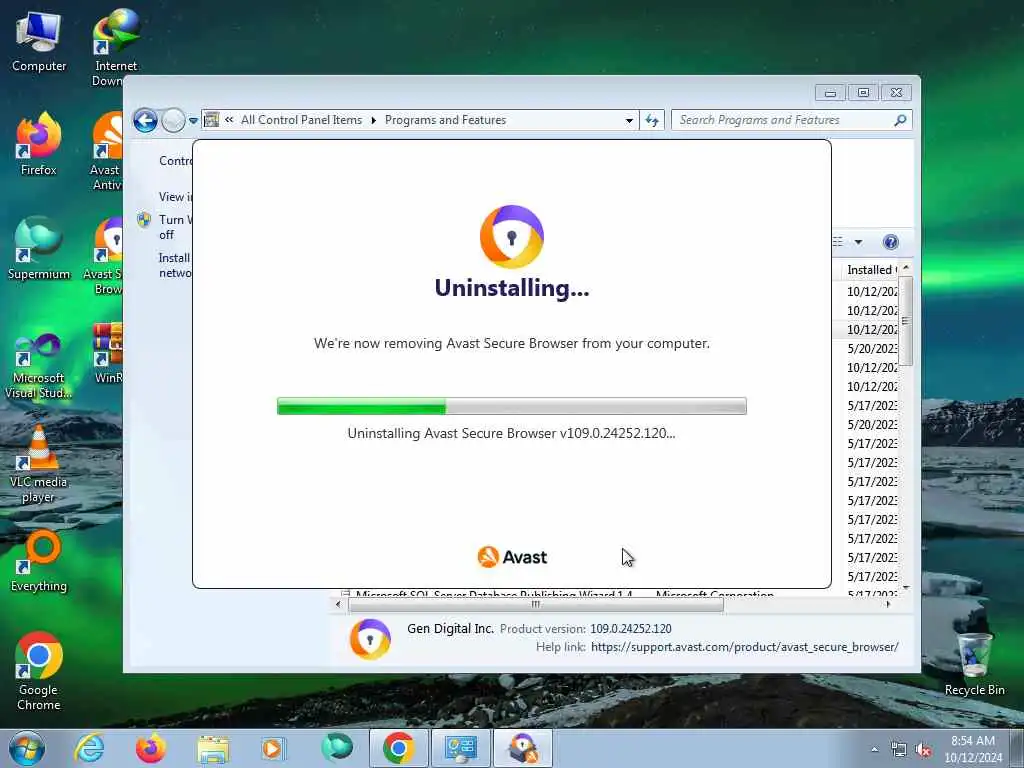Image resolution: width=1024 pixels, height=768 pixels.
Task: Click the muted volume icon in the tray
Action: [923, 750]
